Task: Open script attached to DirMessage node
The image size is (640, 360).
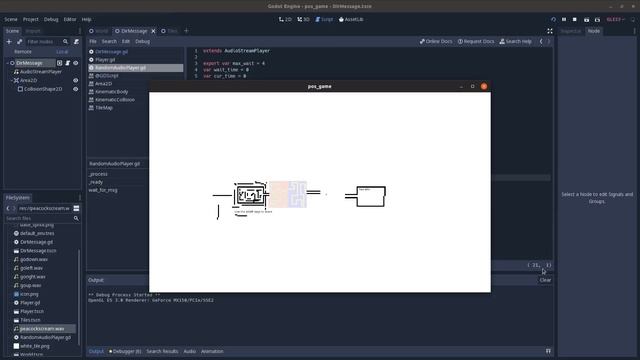Action: [x=68, y=63]
